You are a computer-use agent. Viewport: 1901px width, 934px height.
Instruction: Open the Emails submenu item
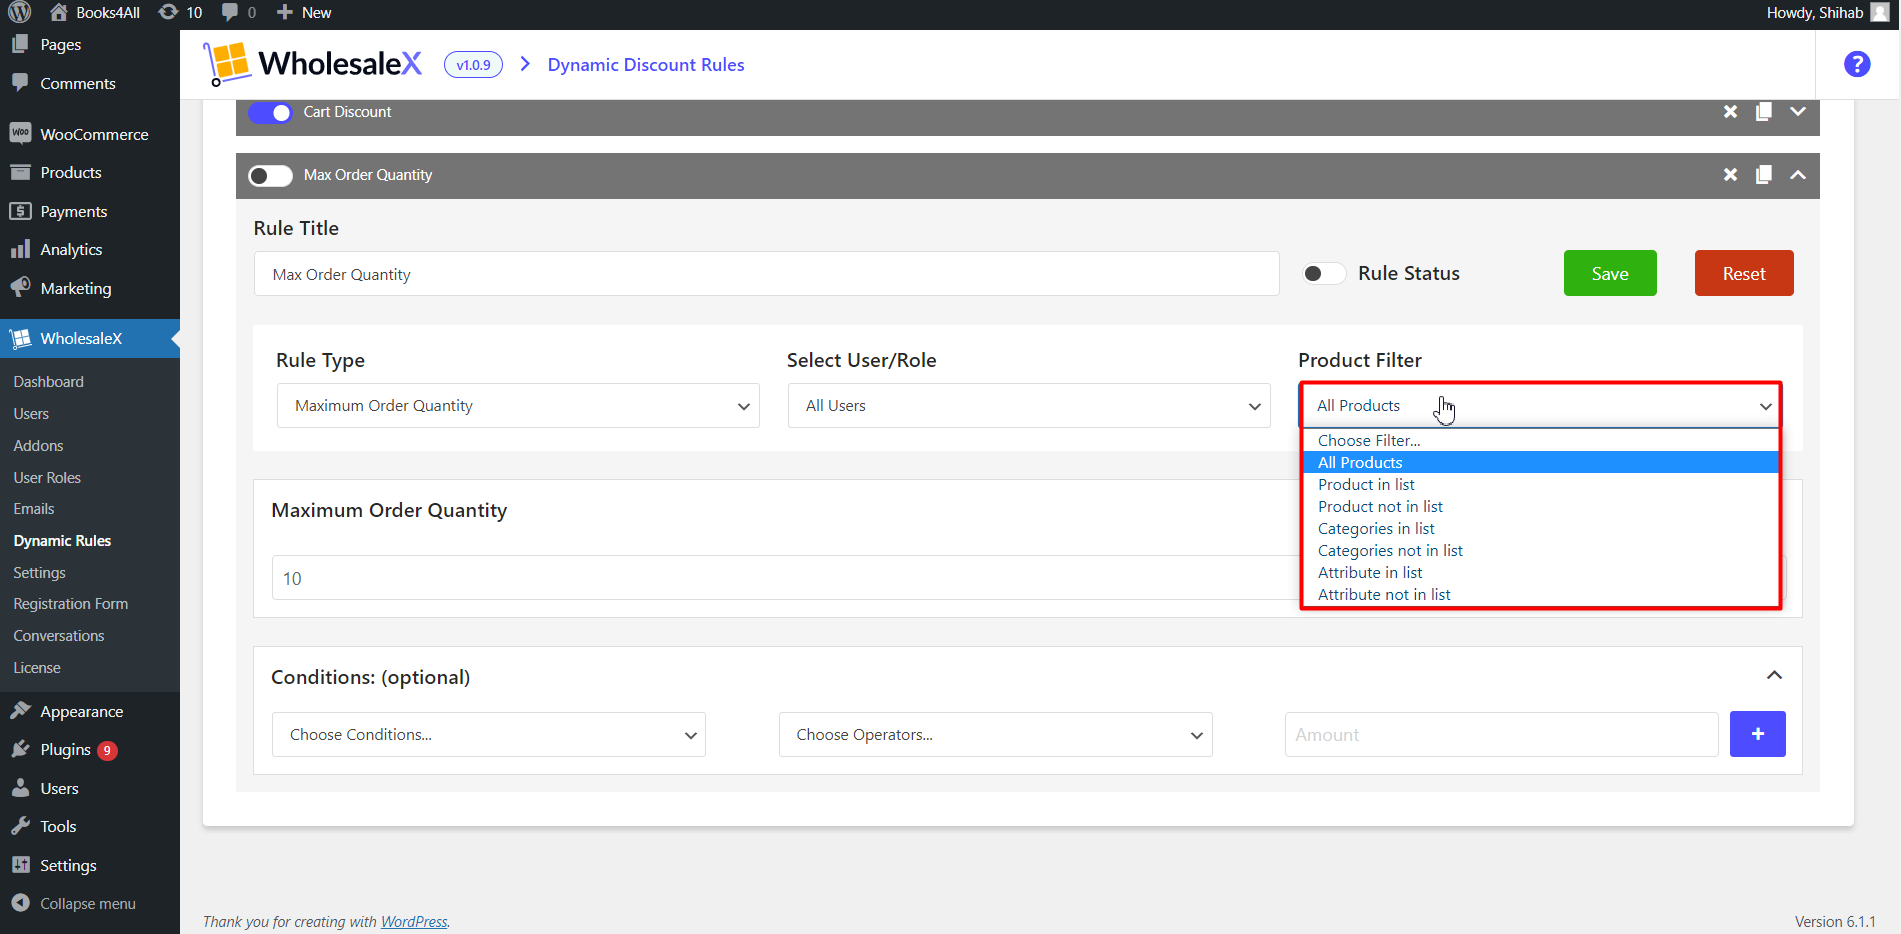click(x=34, y=509)
